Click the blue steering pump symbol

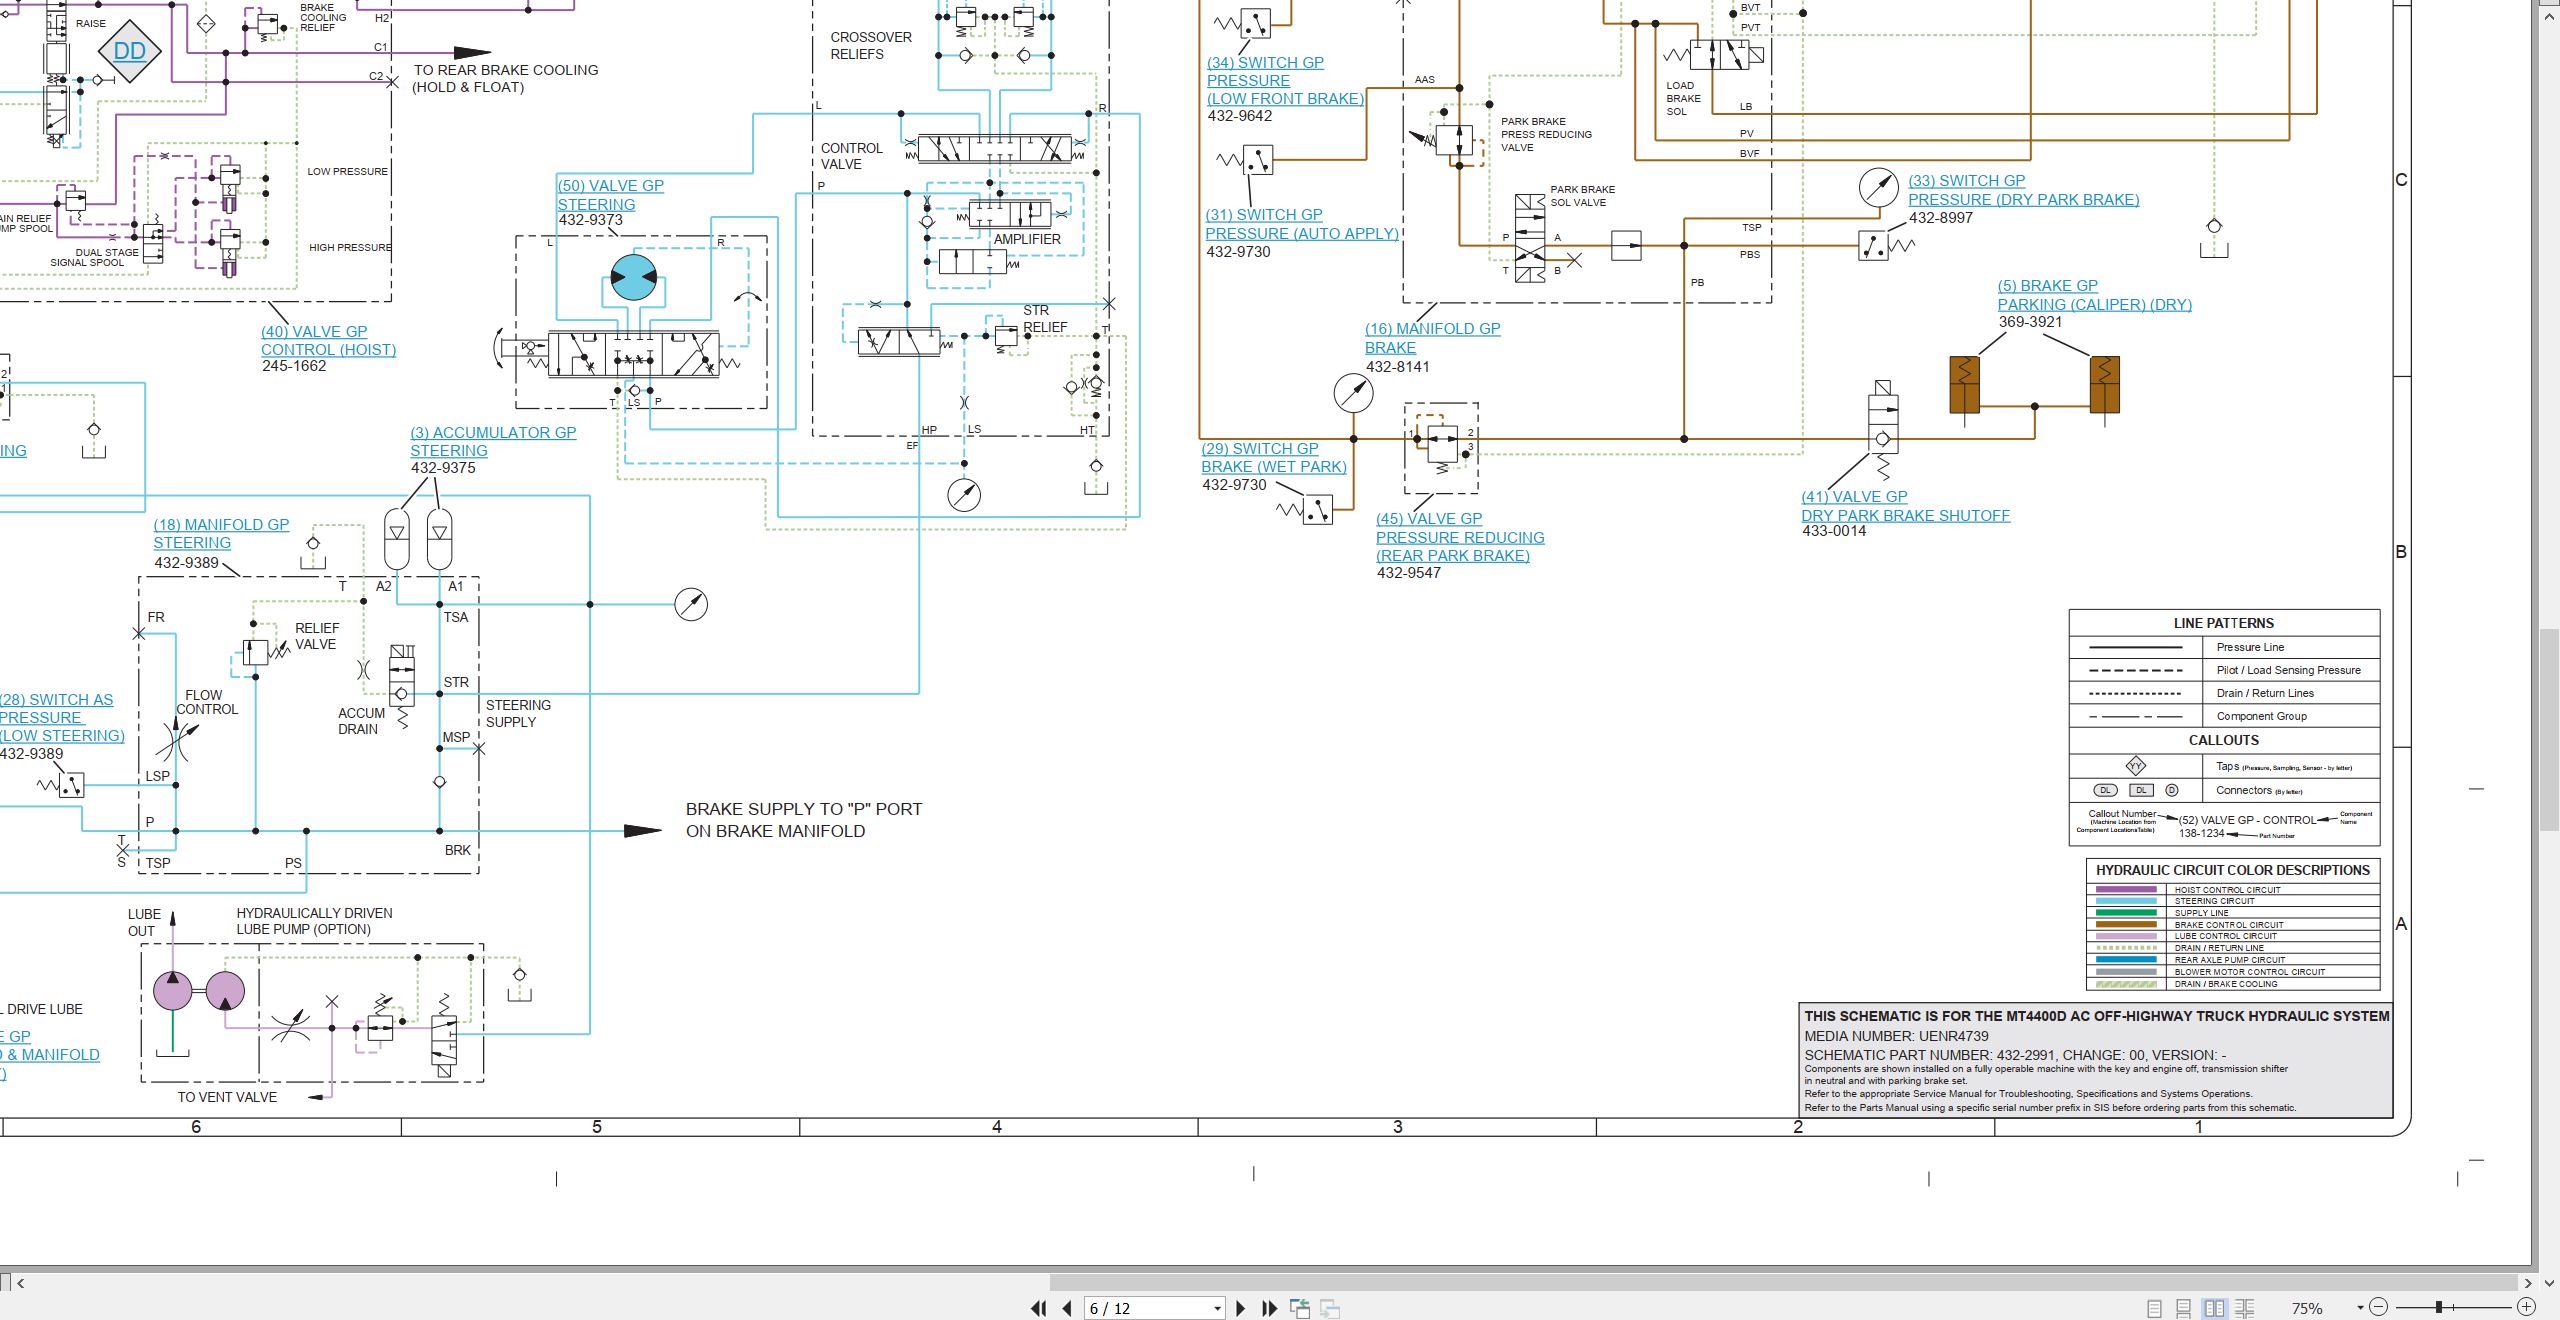633,278
